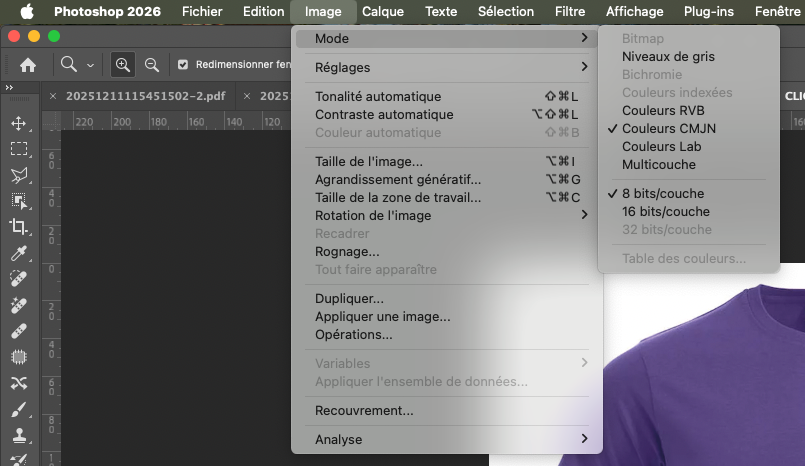
Task: Select the Spot Healing Brush tool
Action: (x=19, y=279)
